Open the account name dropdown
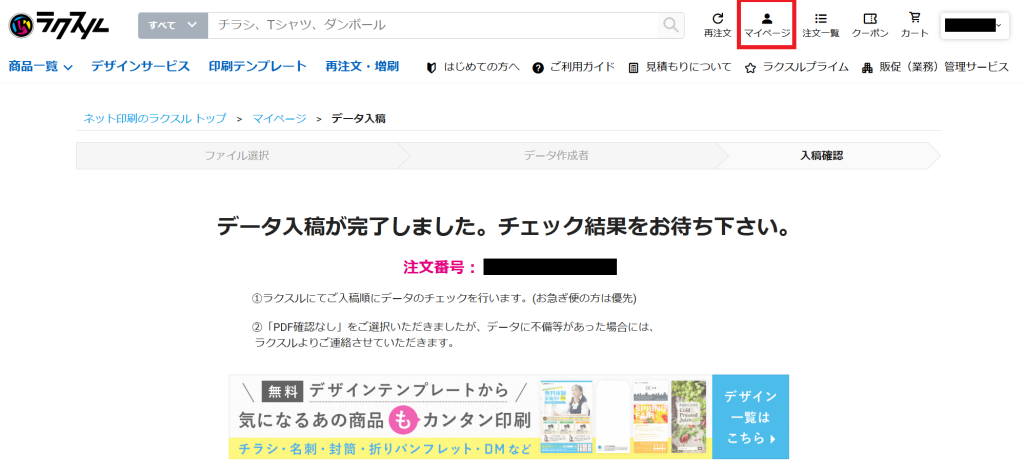 [x=973, y=25]
